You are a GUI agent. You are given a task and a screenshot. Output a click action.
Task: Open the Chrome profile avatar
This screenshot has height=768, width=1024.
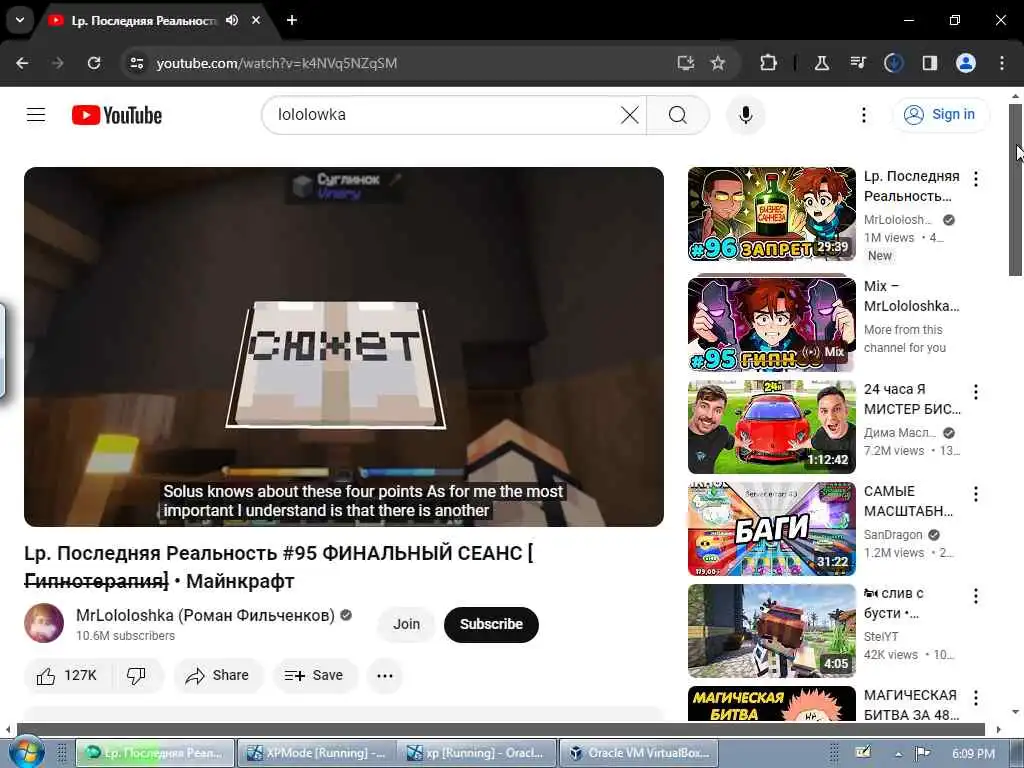coord(966,63)
